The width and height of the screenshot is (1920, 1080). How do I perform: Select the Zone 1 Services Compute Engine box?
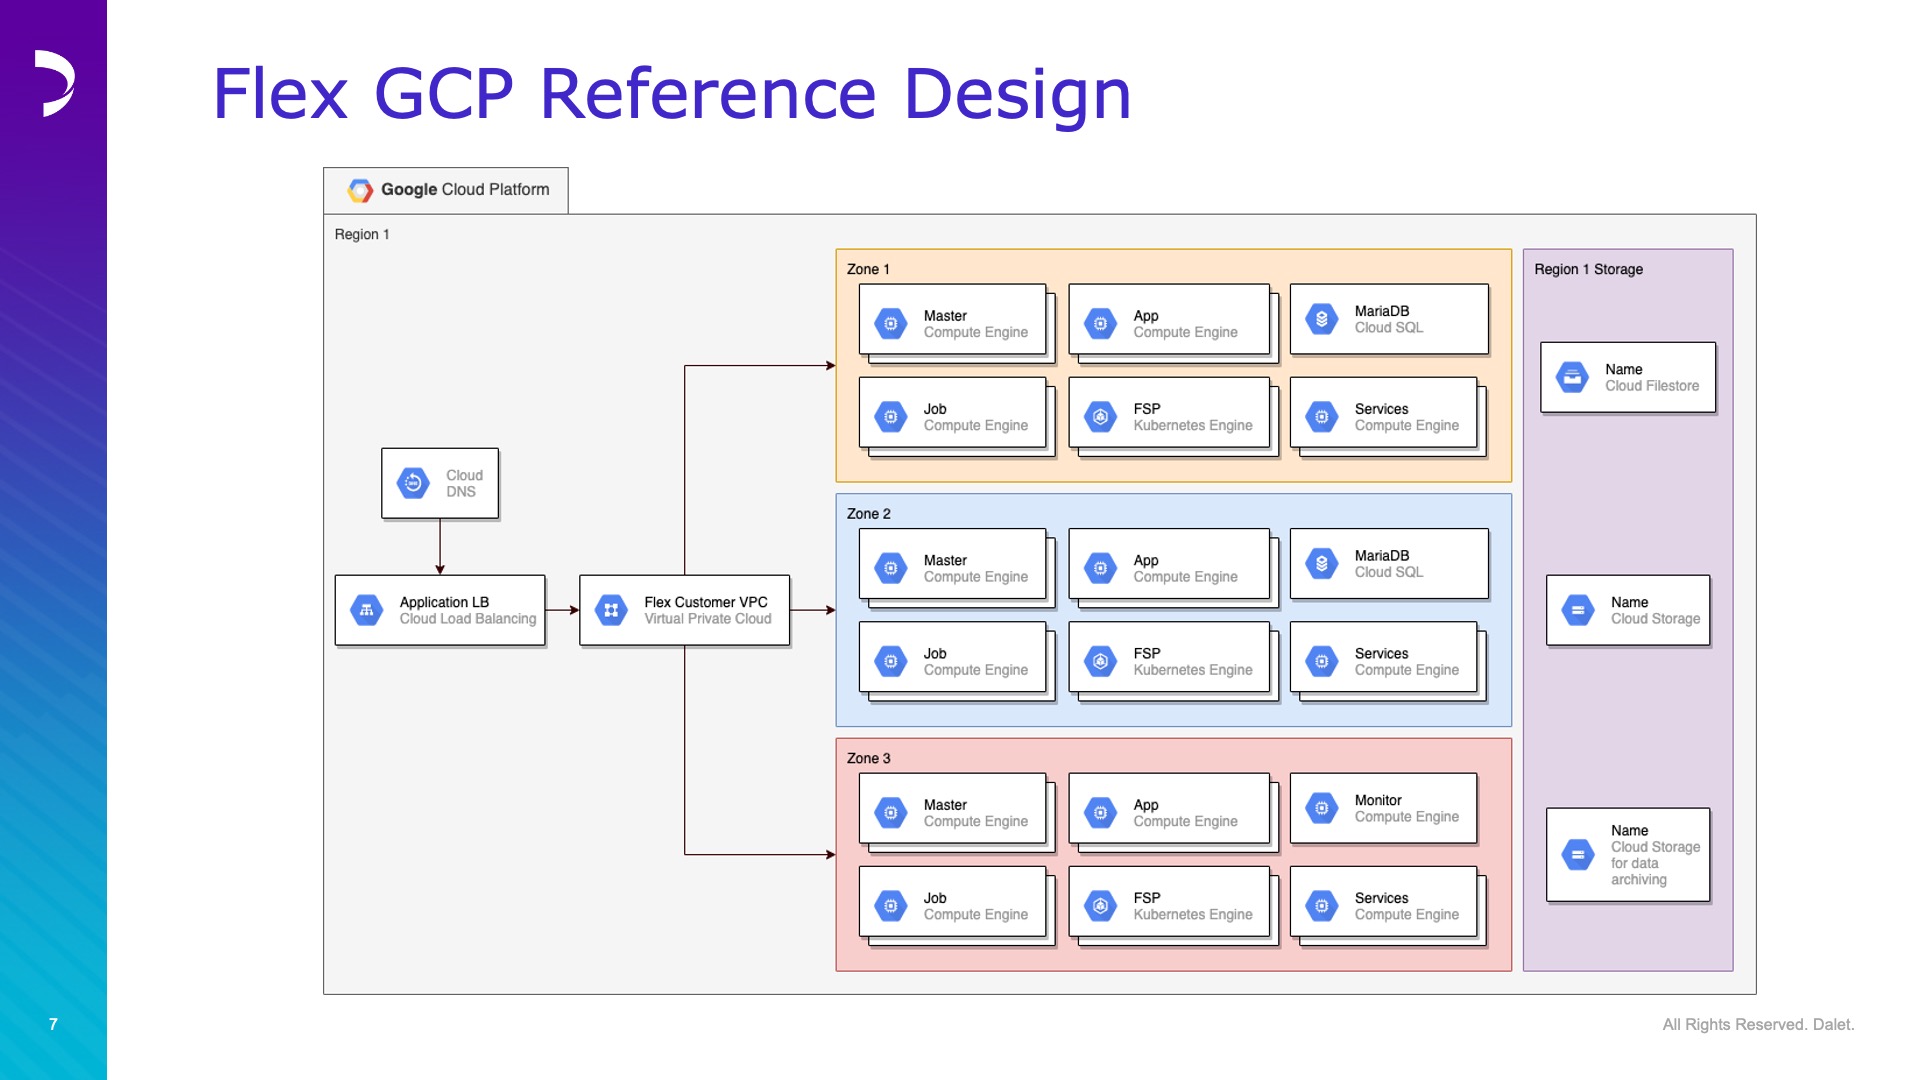point(1383,412)
